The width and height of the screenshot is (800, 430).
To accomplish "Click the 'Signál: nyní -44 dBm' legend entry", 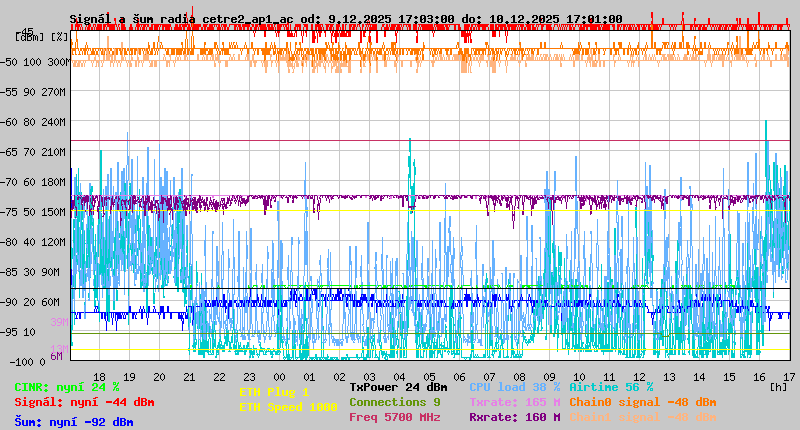I will point(84,402).
